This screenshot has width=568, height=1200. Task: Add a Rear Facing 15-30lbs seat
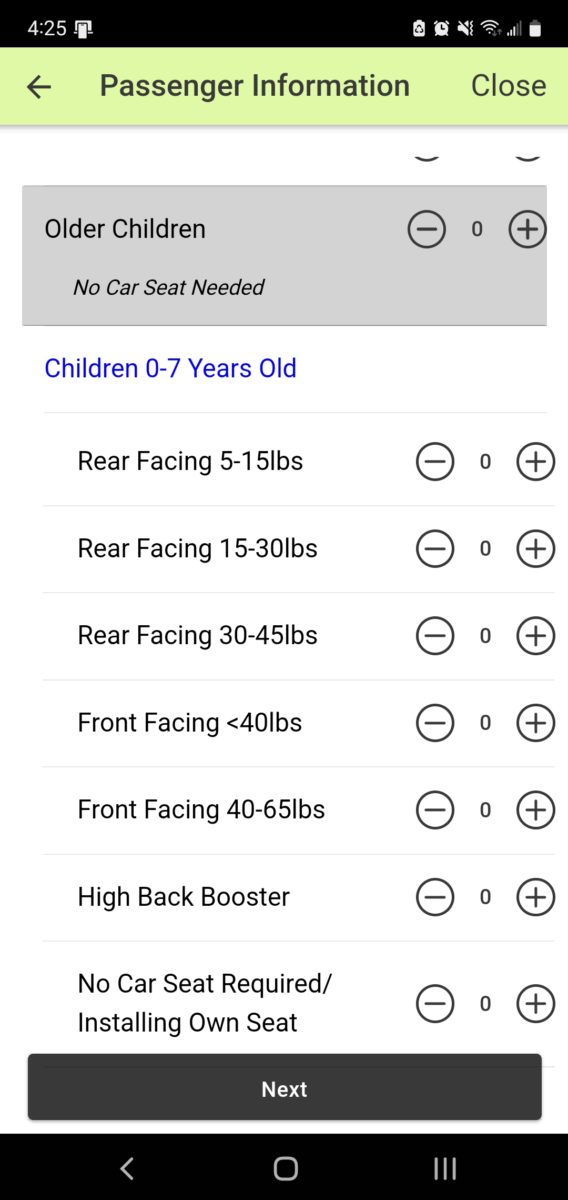click(x=535, y=549)
